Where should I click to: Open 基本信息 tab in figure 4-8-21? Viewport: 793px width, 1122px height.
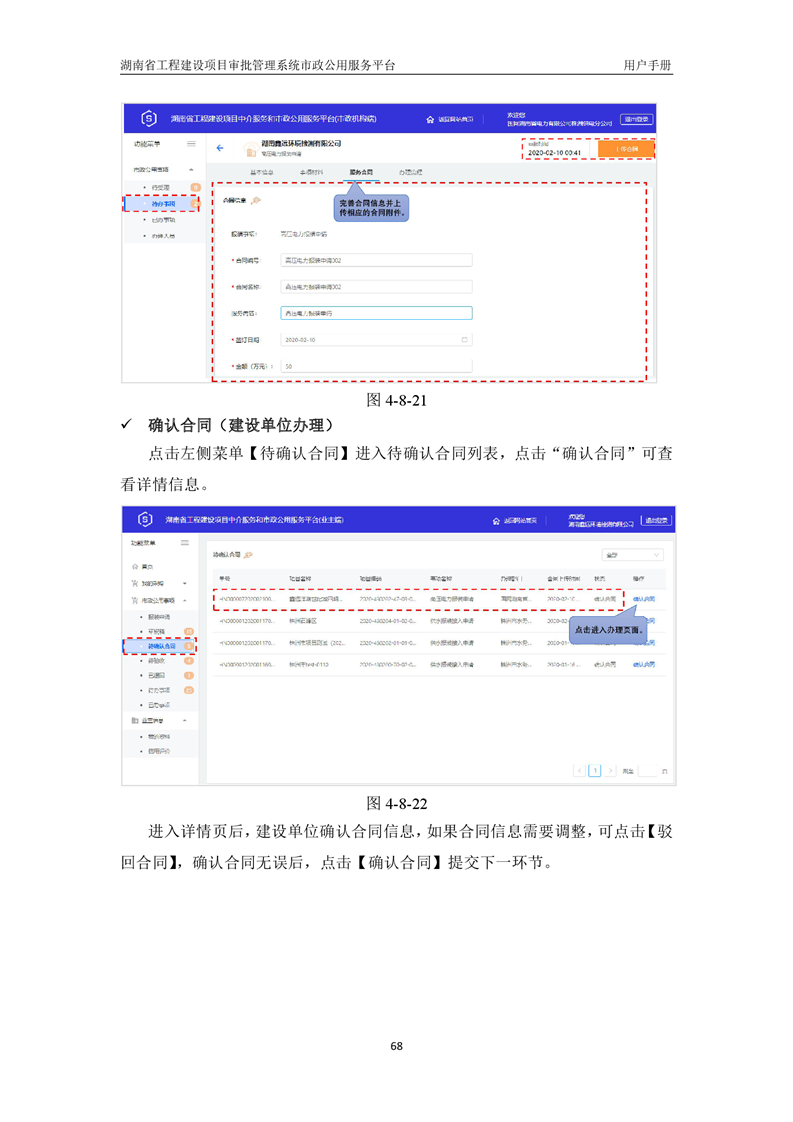262,172
